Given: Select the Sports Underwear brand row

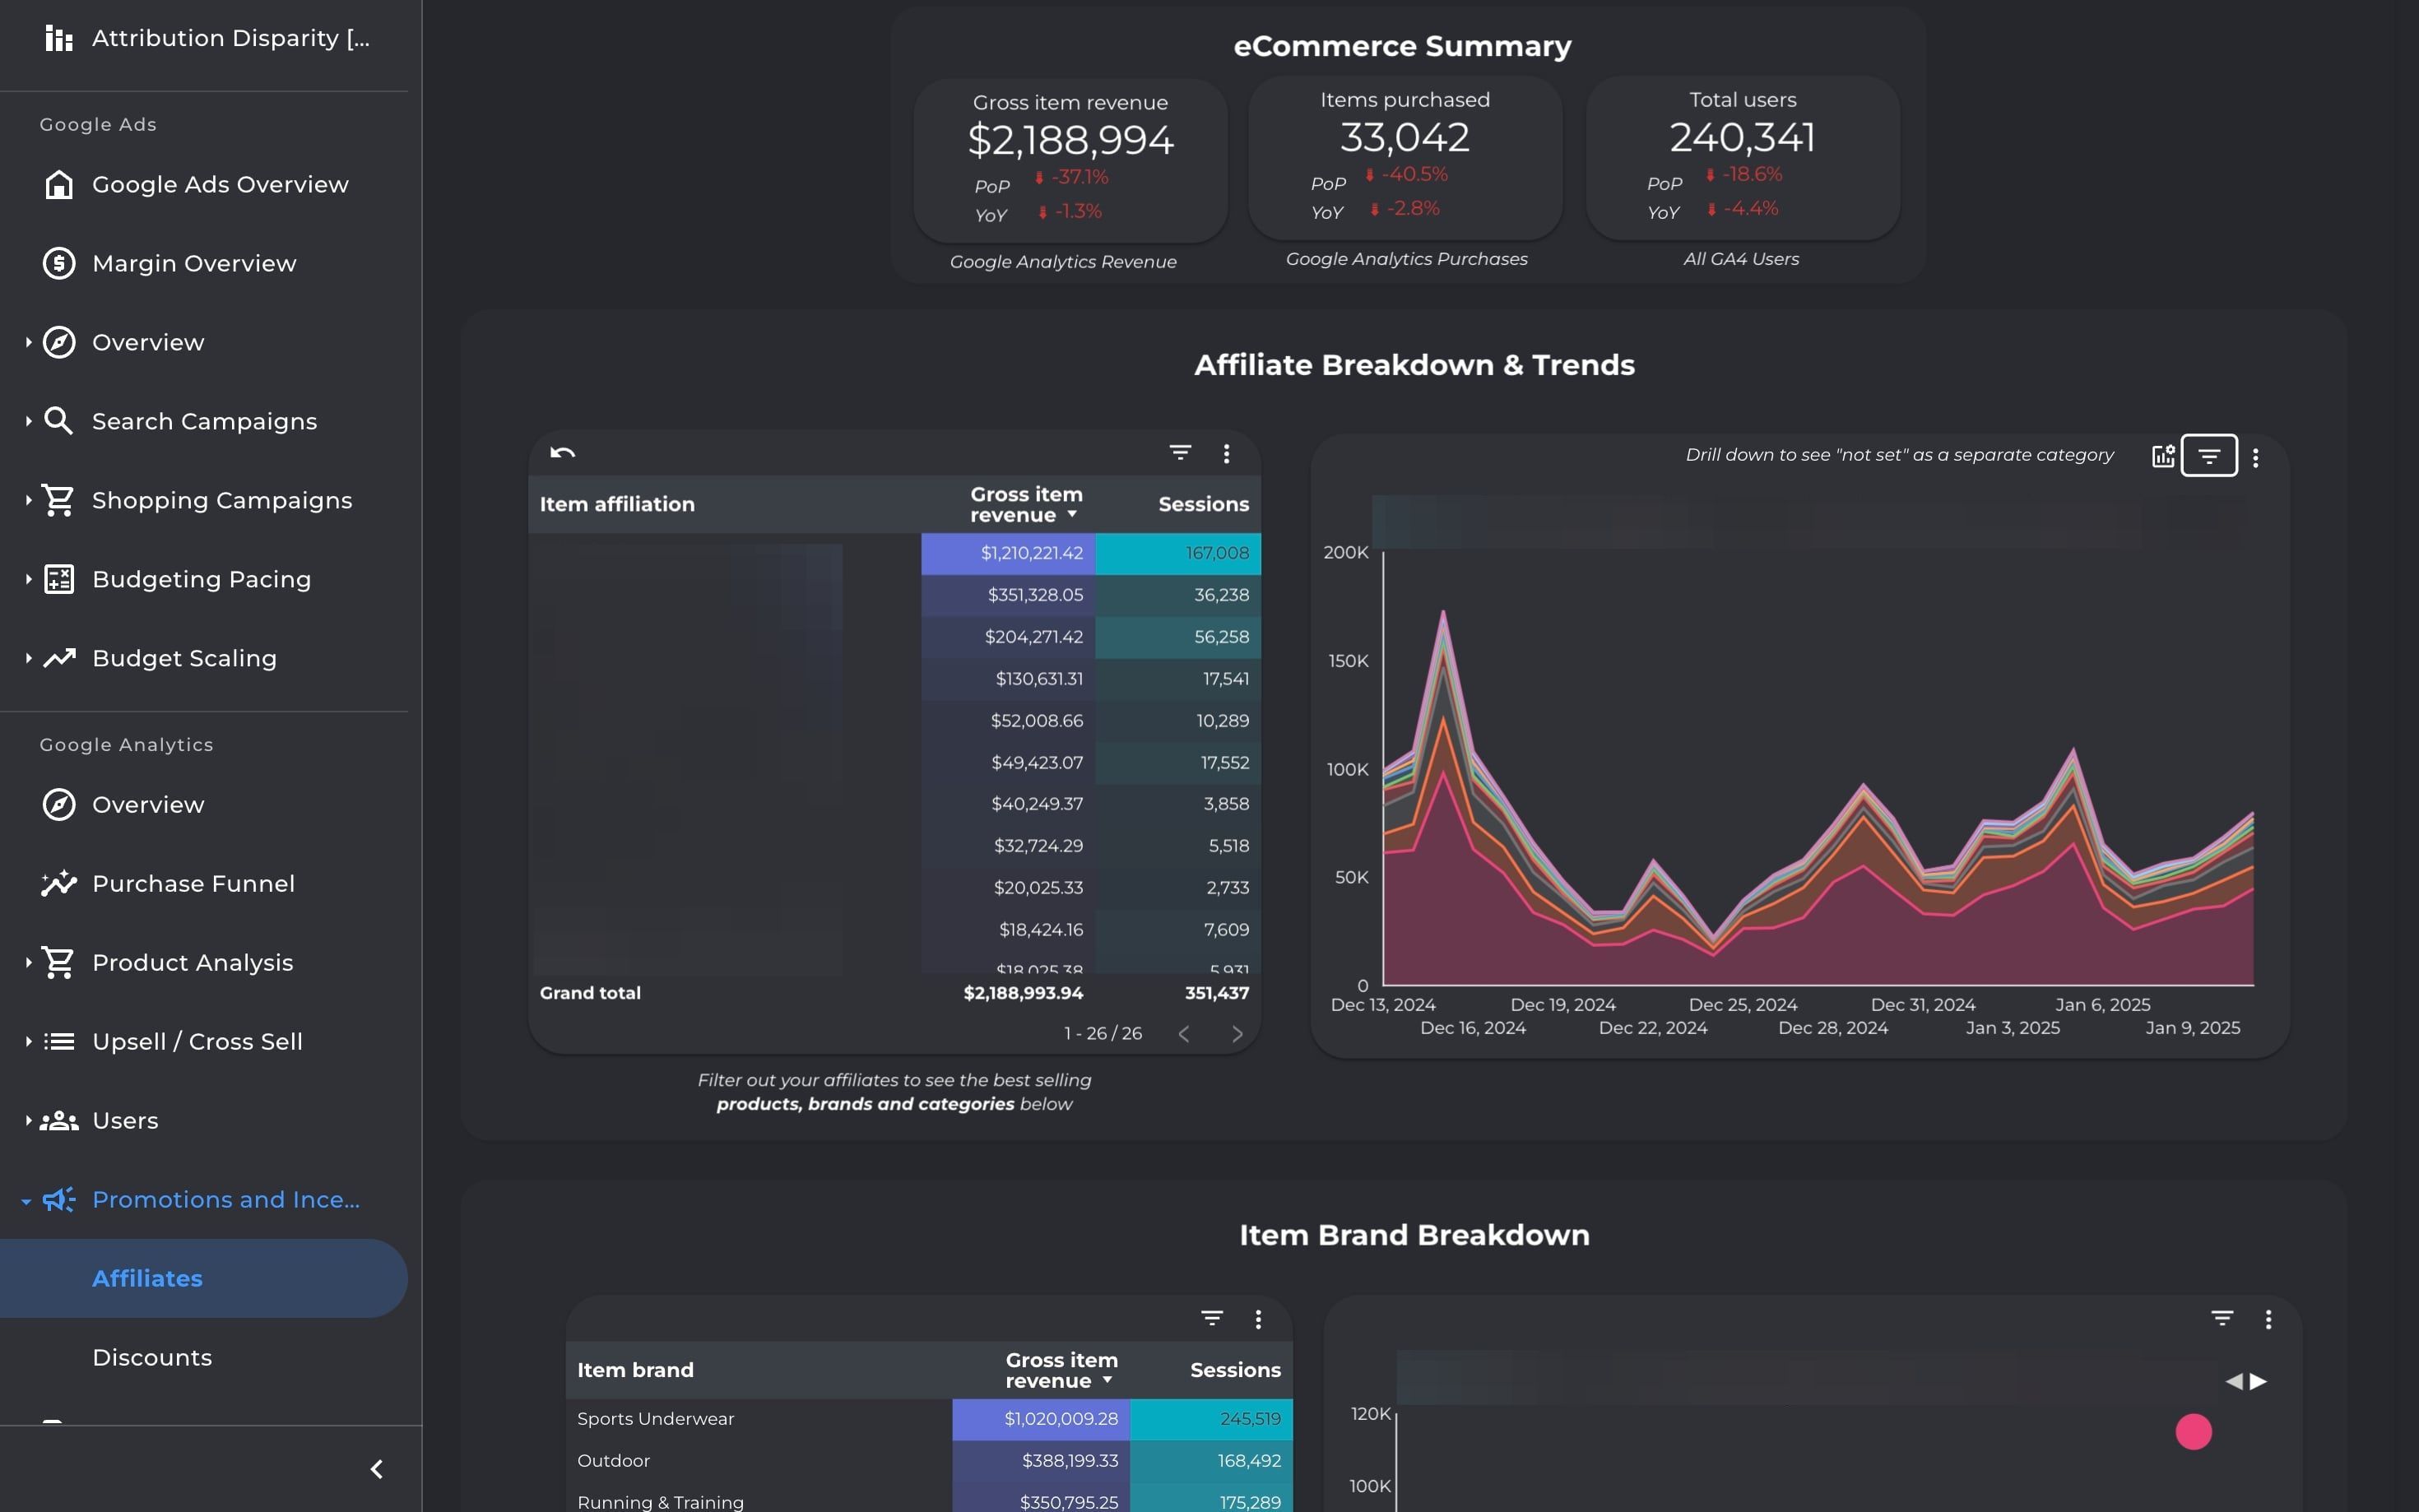Looking at the screenshot, I should [929, 1418].
